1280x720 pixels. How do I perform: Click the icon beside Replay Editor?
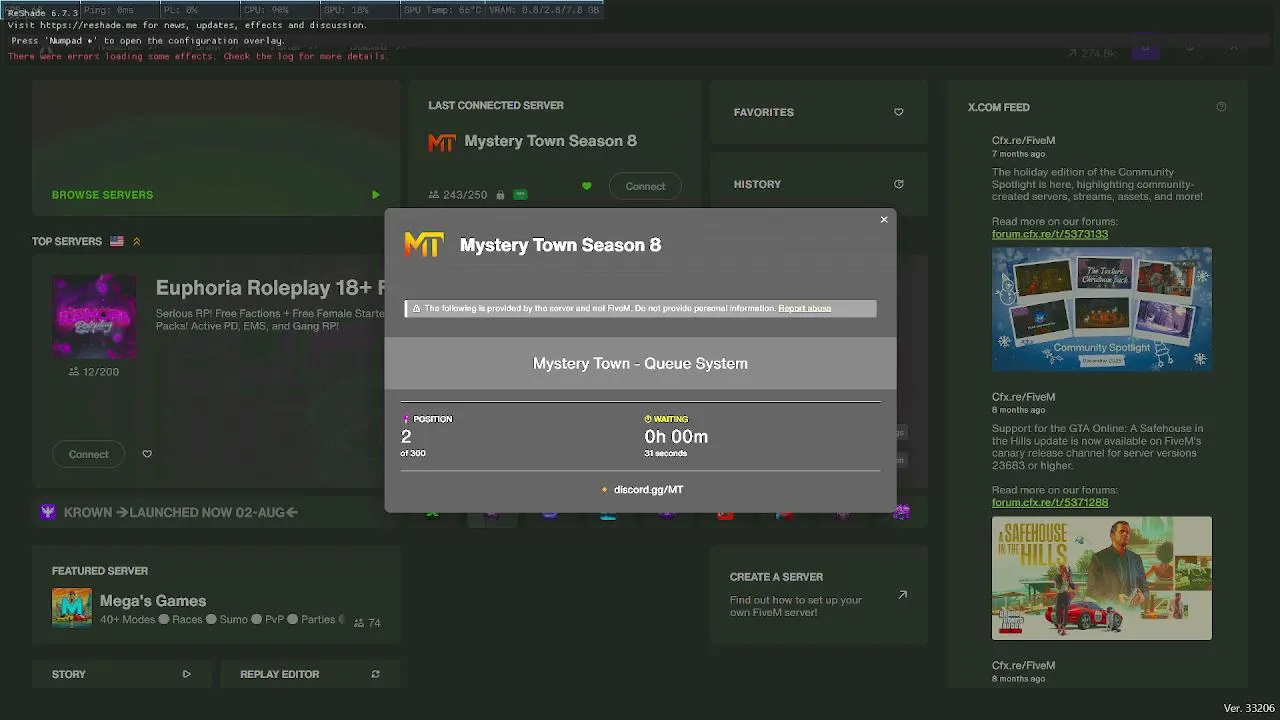(x=375, y=674)
